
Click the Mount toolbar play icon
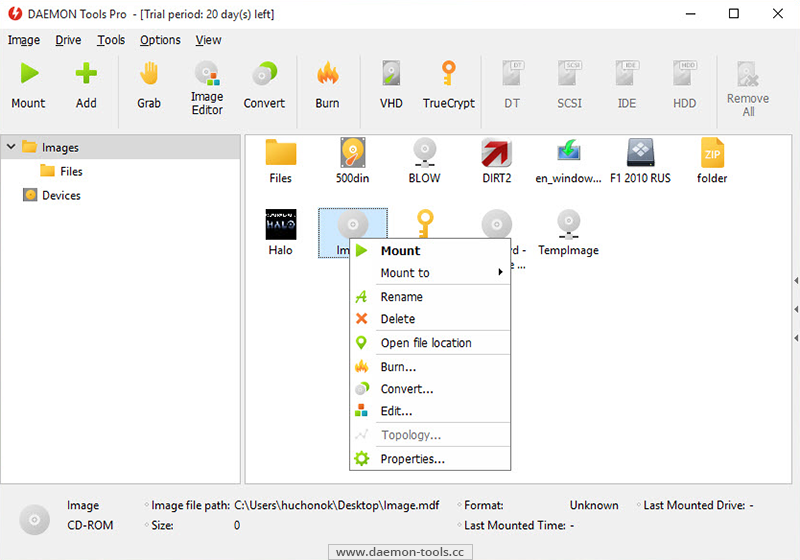click(29, 73)
